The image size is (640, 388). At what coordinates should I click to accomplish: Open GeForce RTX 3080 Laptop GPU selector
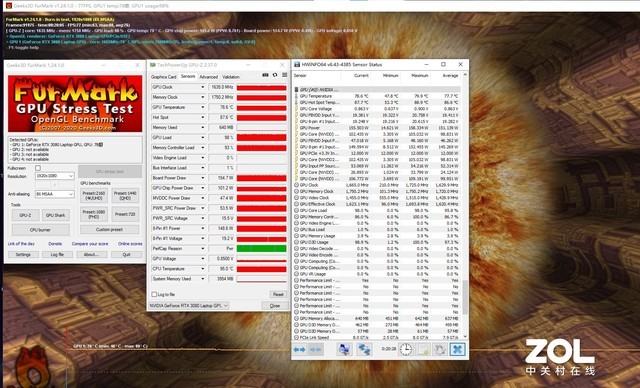point(189,306)
